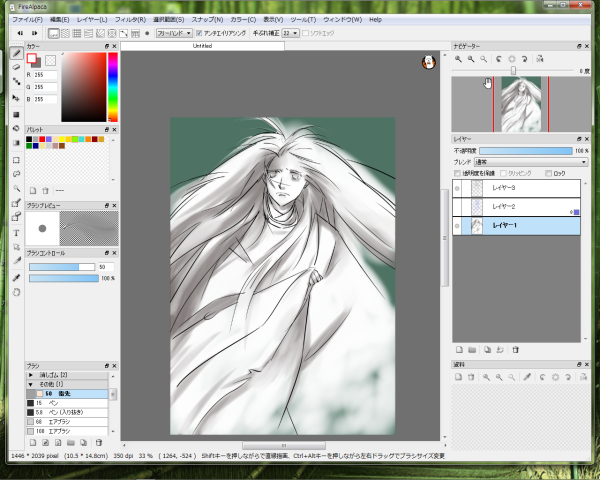Open the 編集(E) menu
600x480 pixels.
[60, 20]
